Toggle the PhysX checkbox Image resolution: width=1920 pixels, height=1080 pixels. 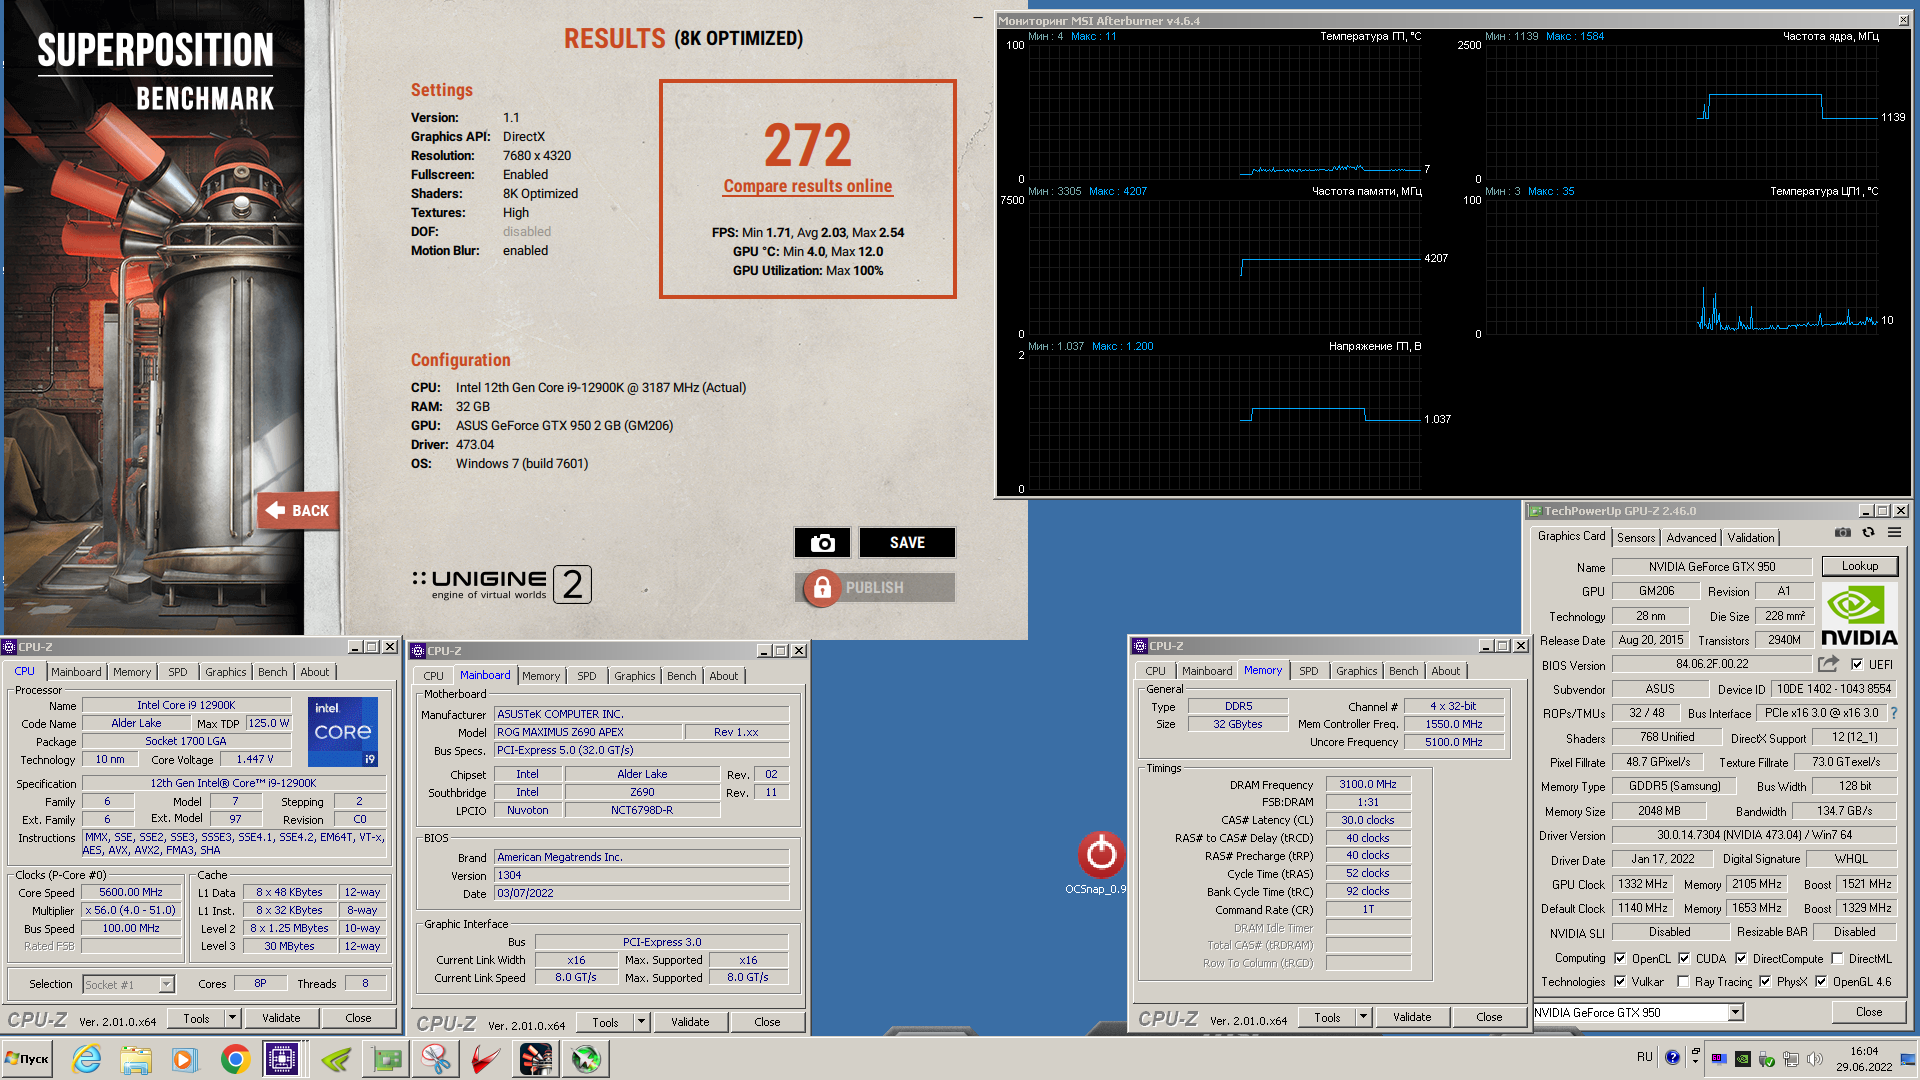pos(1765,981)
